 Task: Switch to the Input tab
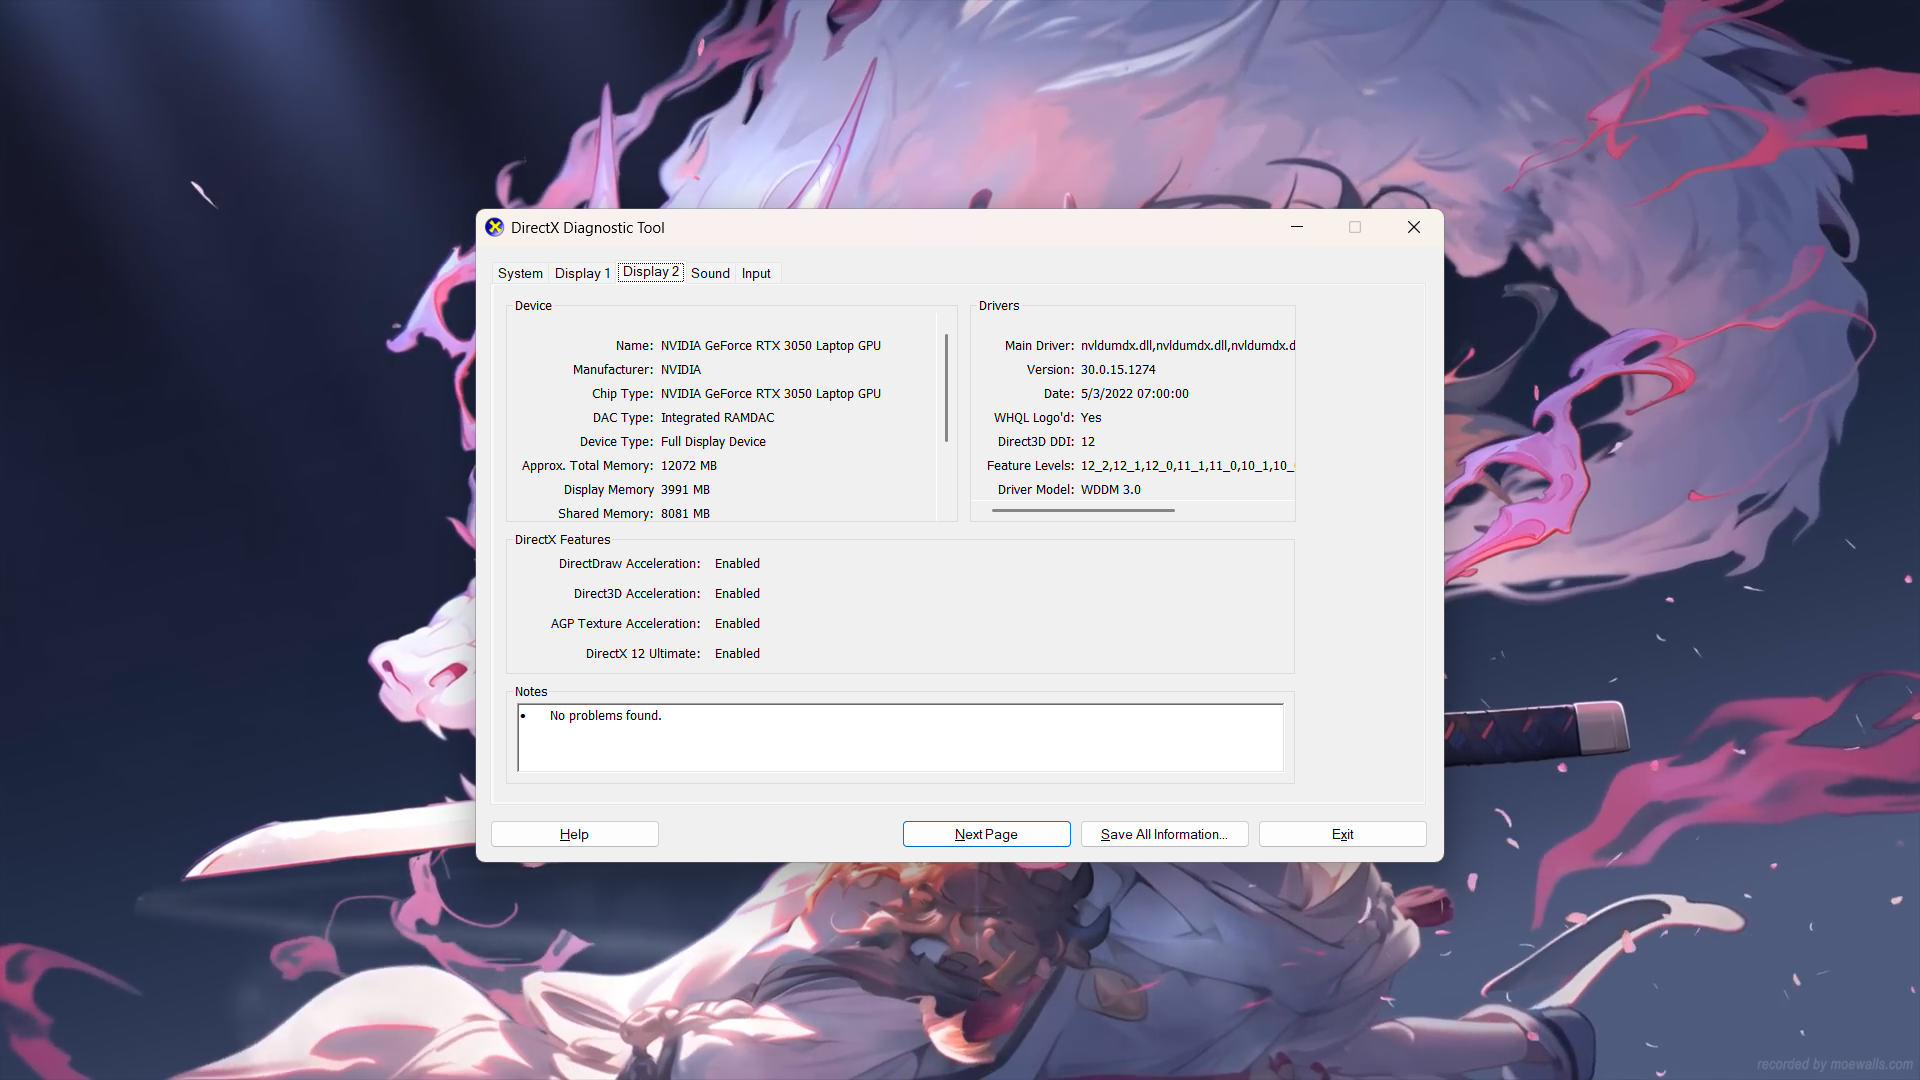756,273
